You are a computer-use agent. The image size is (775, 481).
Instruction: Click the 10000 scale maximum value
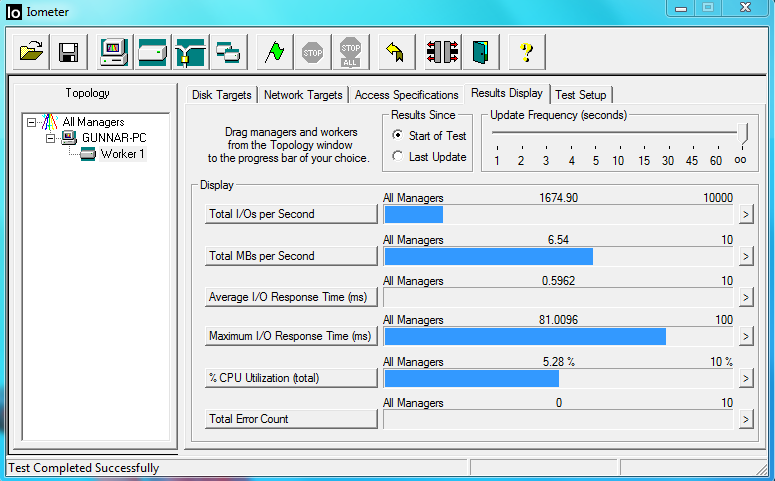[x=718, y=198]
